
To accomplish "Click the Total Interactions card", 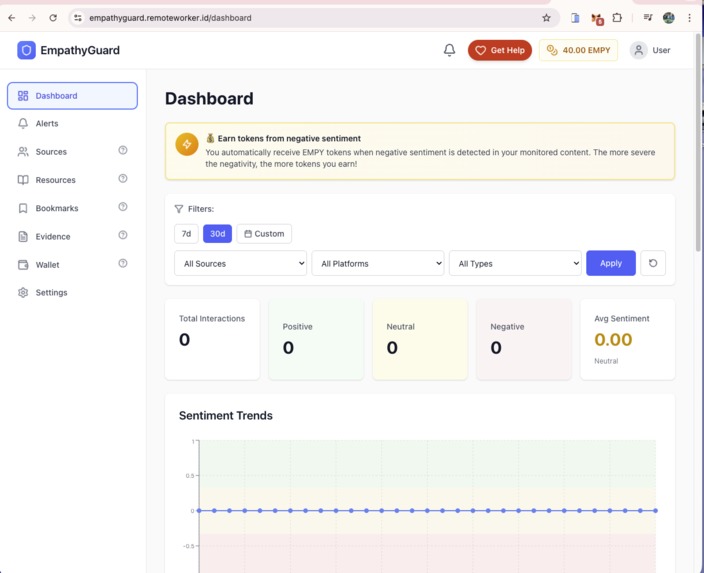I will 212,339.
